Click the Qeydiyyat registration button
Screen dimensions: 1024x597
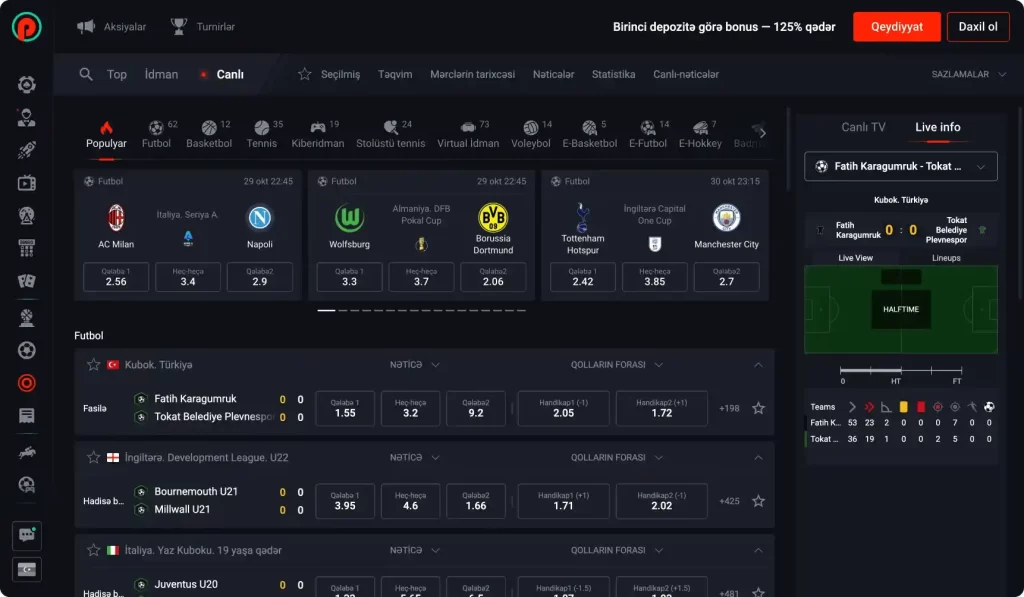click(x=896, y=27)
